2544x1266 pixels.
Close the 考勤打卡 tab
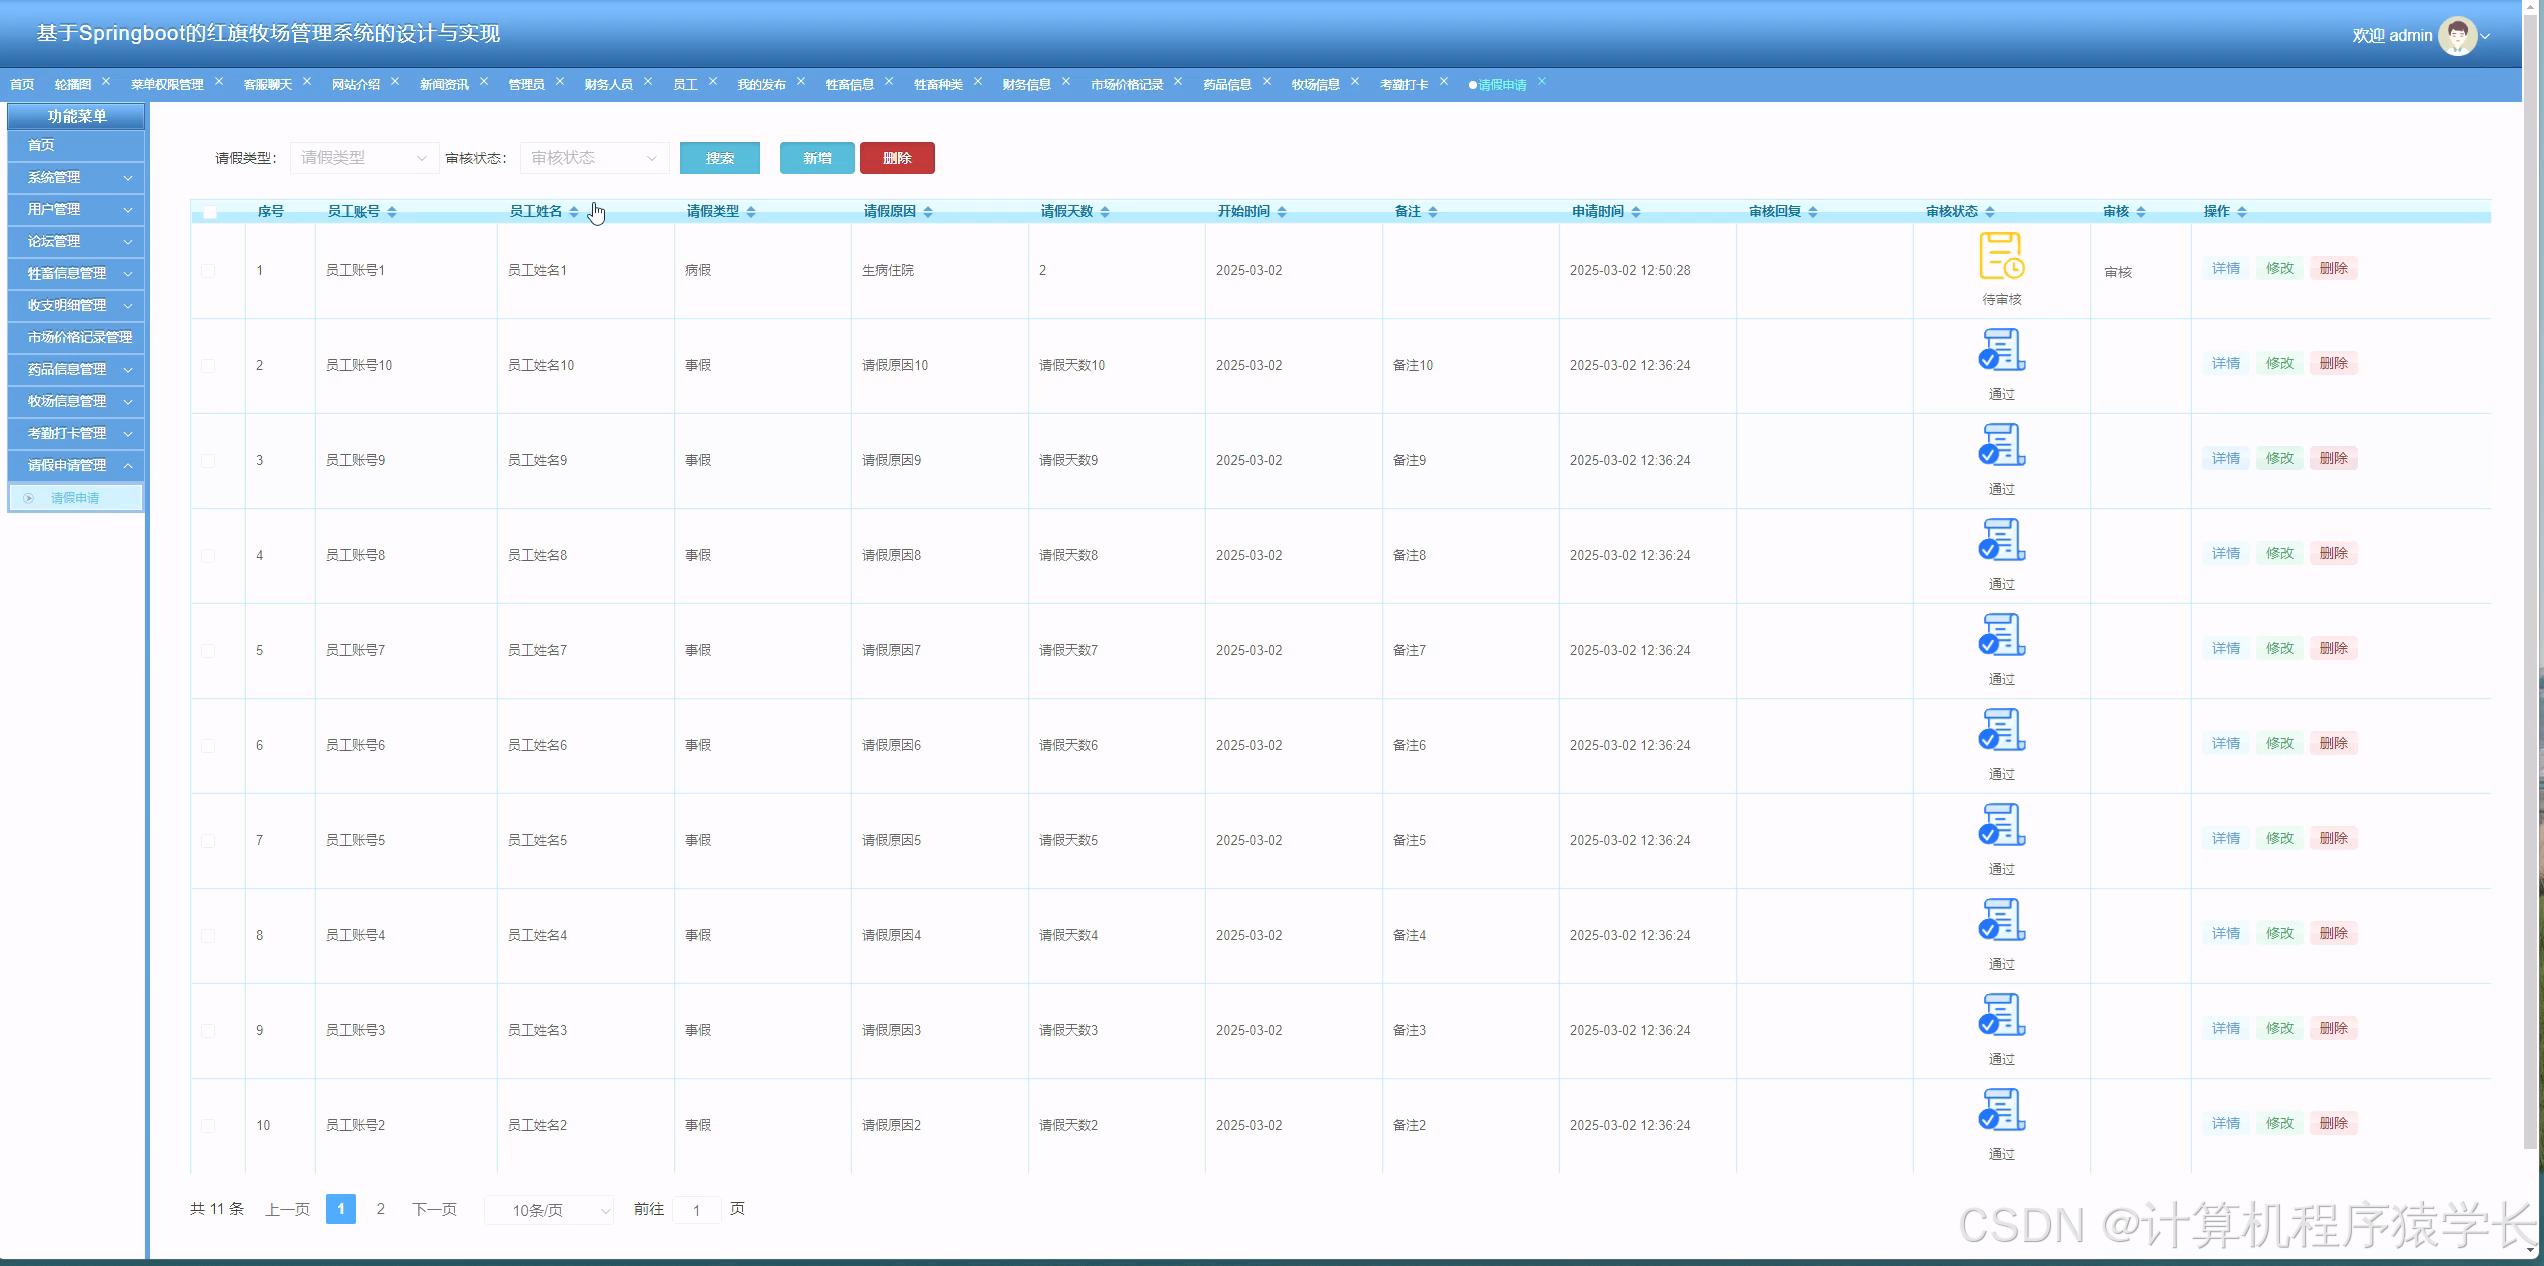pos(1443,82)
